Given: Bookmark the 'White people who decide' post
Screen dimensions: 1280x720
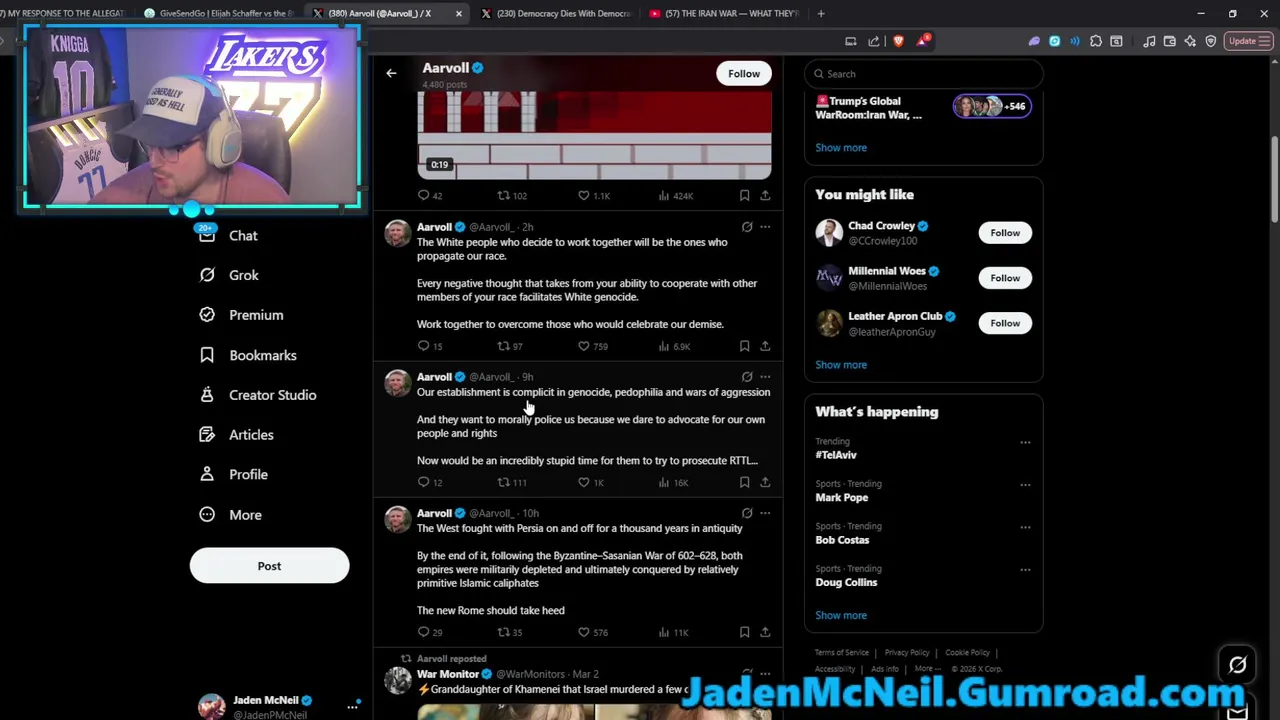Looking at the screenshot, I should 744,346.
